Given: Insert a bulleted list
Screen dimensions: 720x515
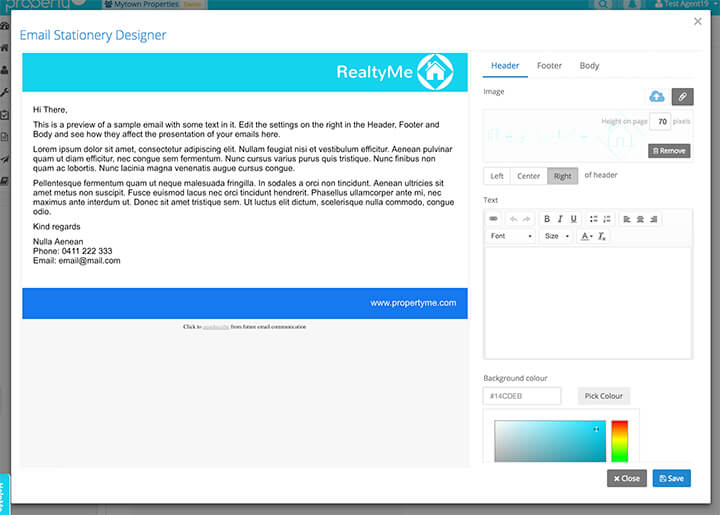Looking at the screenshot, I should coord(593,219).
